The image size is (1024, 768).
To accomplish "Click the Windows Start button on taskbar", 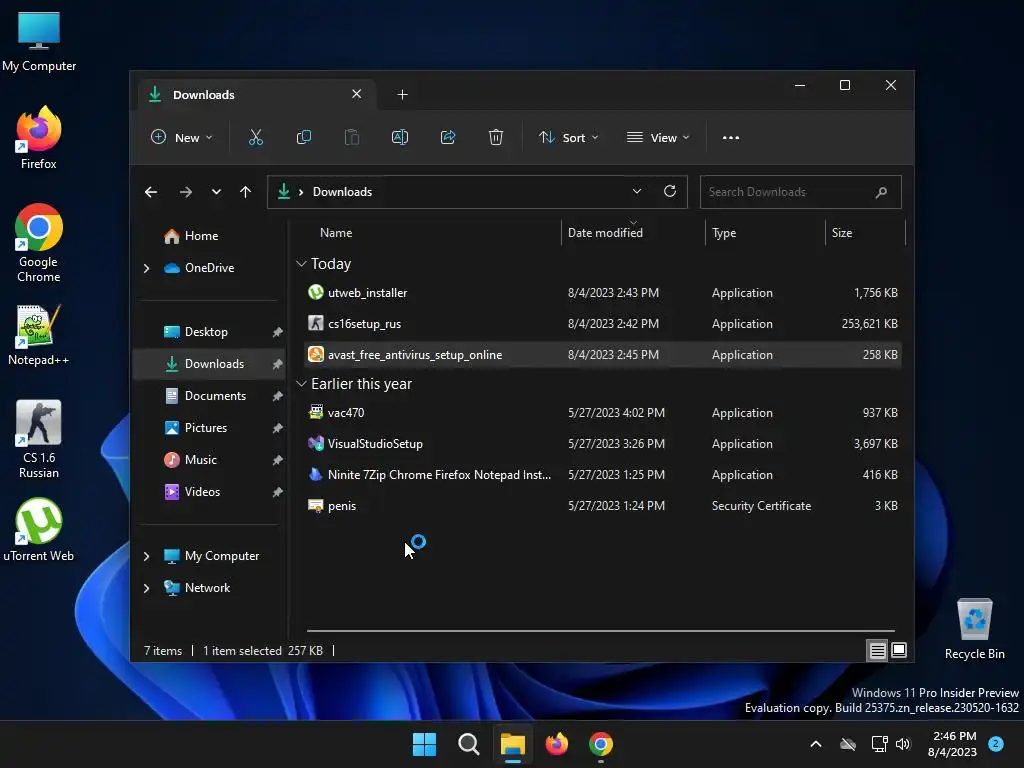I will (424, 744).
